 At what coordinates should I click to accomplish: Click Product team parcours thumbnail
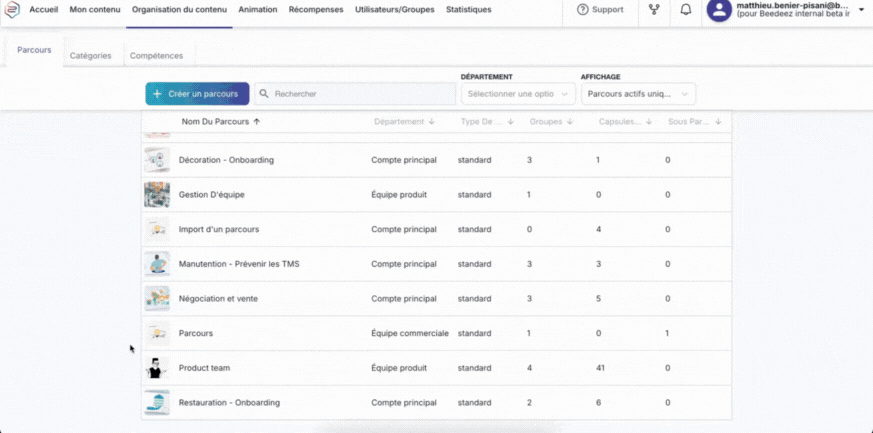point(156,368)
